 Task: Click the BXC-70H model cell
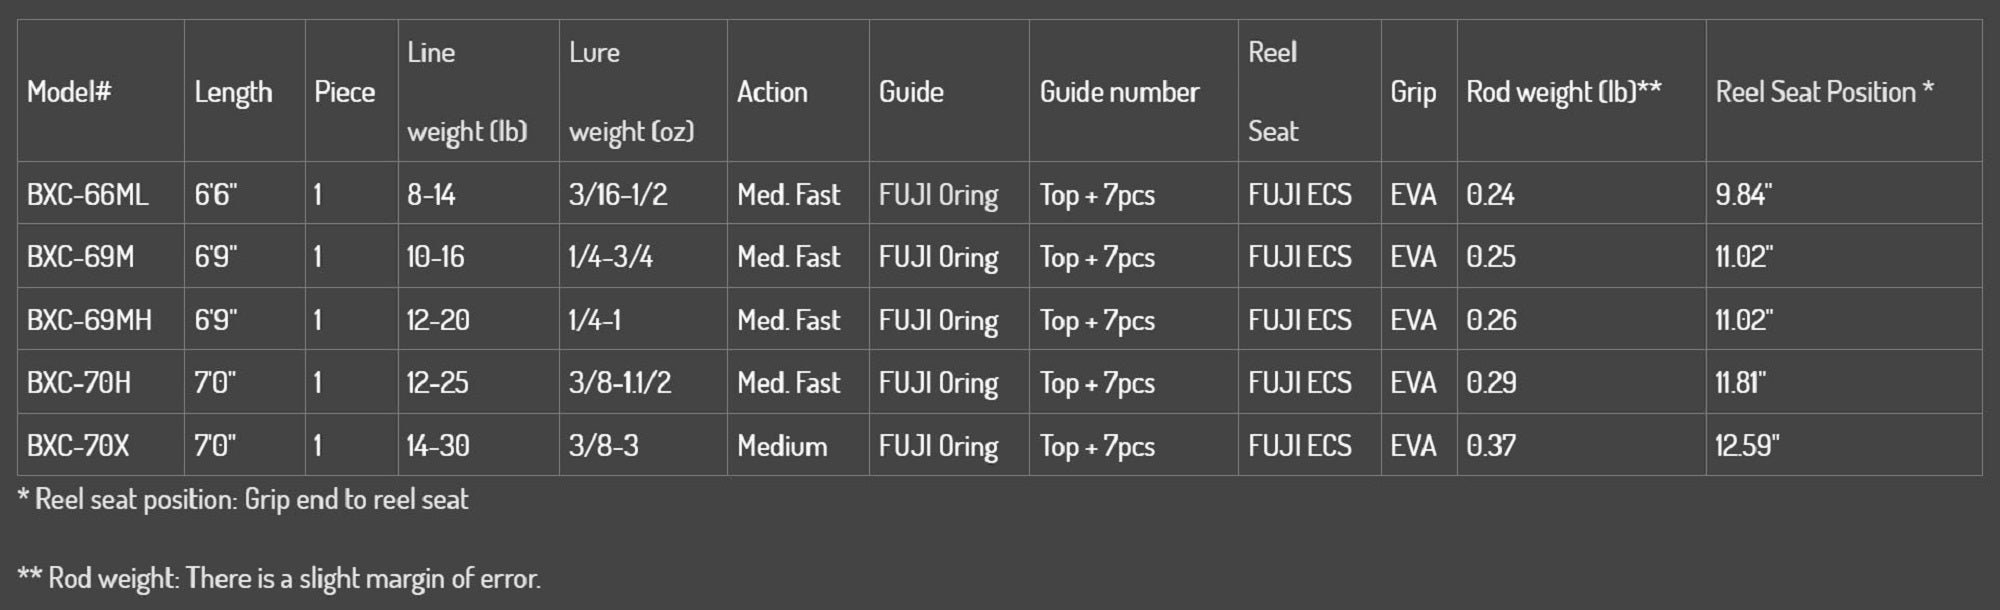(79, 383)
